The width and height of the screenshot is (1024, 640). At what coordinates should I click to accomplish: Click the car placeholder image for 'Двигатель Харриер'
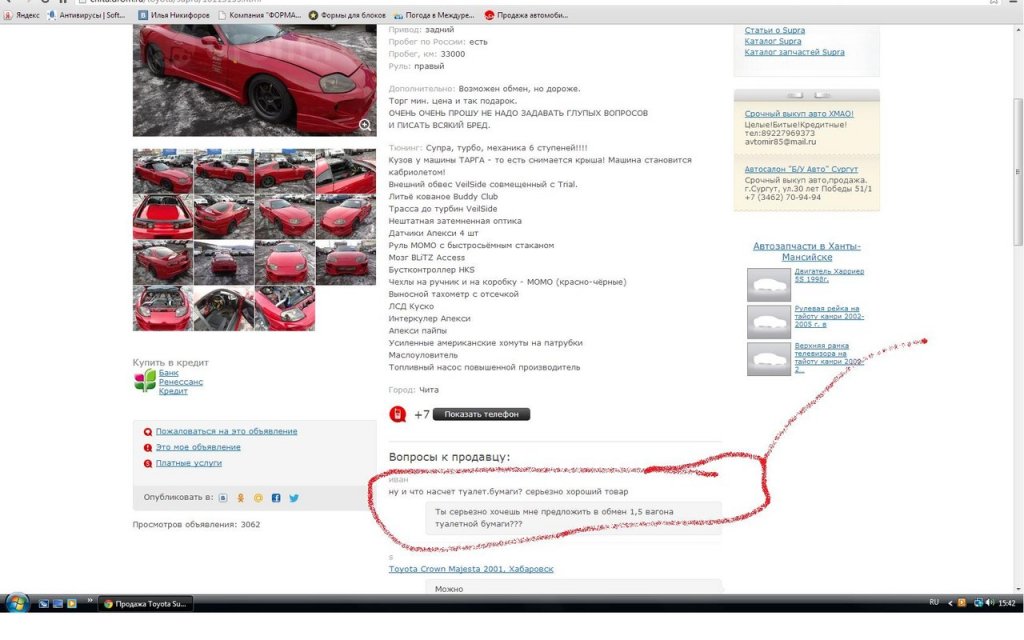pos(769,285)
